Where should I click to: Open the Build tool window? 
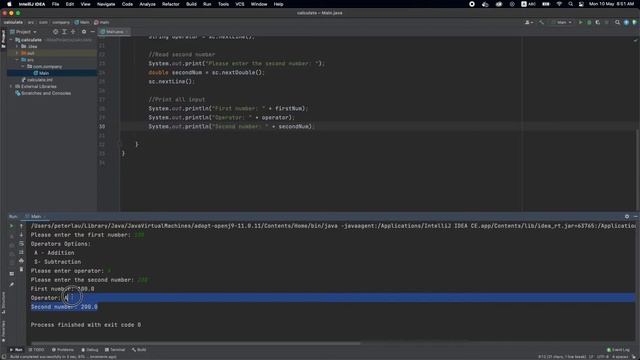tap(139, 350)
